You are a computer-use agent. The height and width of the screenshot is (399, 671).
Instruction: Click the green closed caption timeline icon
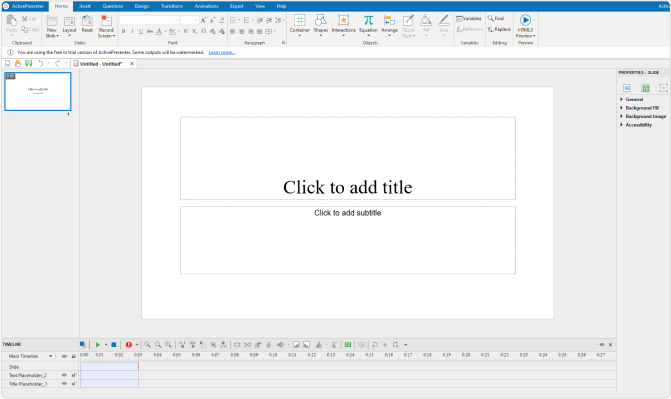[x=348, y=345]
